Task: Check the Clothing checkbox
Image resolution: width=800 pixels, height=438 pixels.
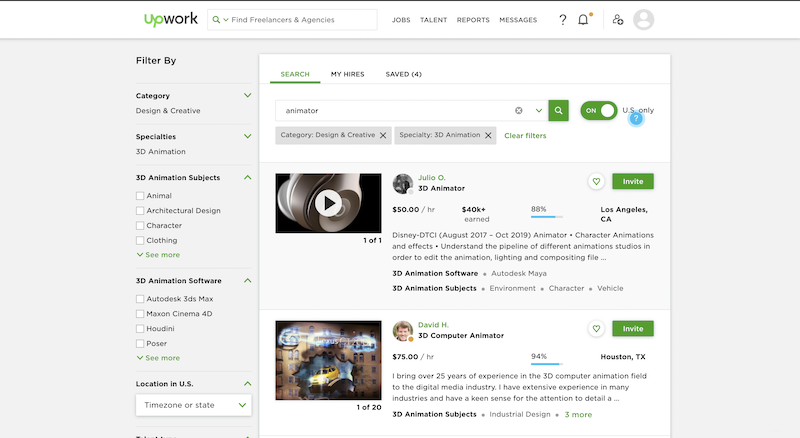Action: click(140, 240)
